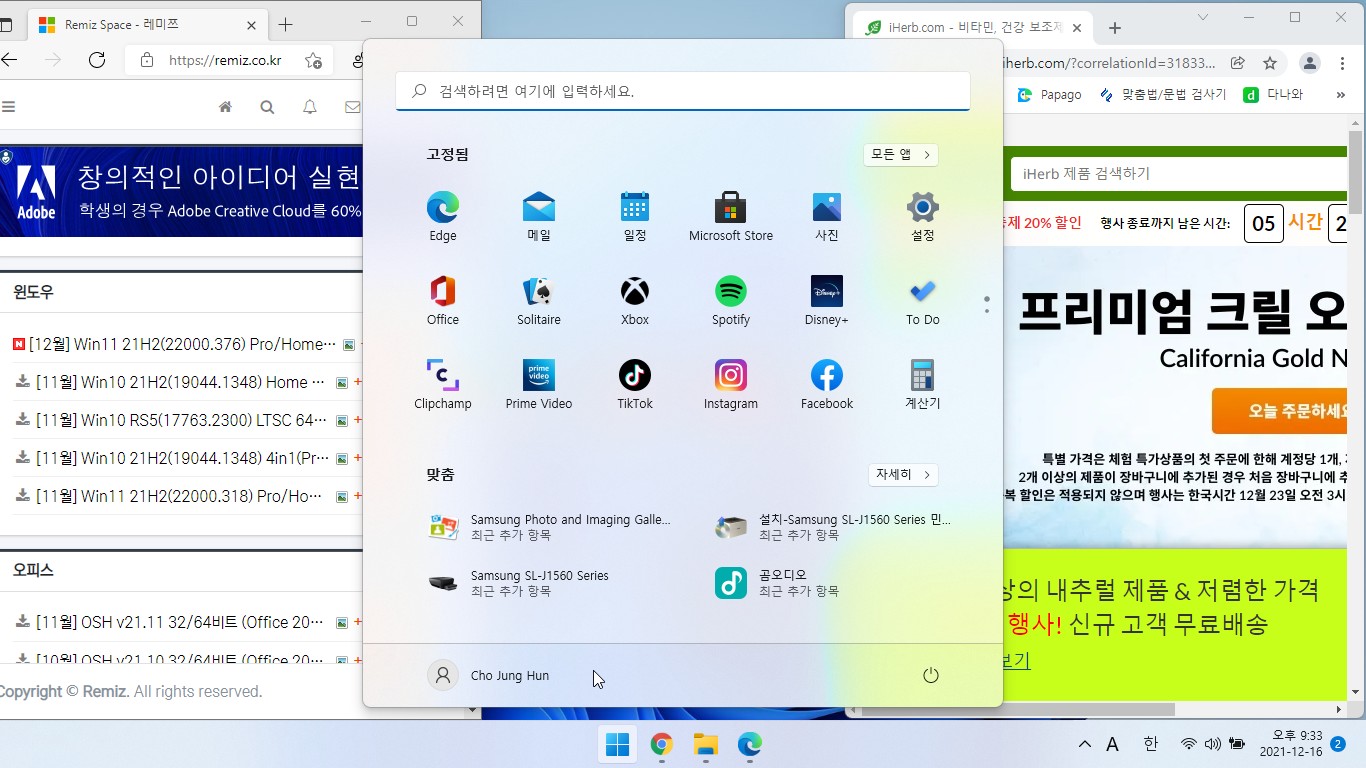Click the clock showing 오후 9:33
This screenshot has width=1366, height=768.
(x=1289, y=744)
